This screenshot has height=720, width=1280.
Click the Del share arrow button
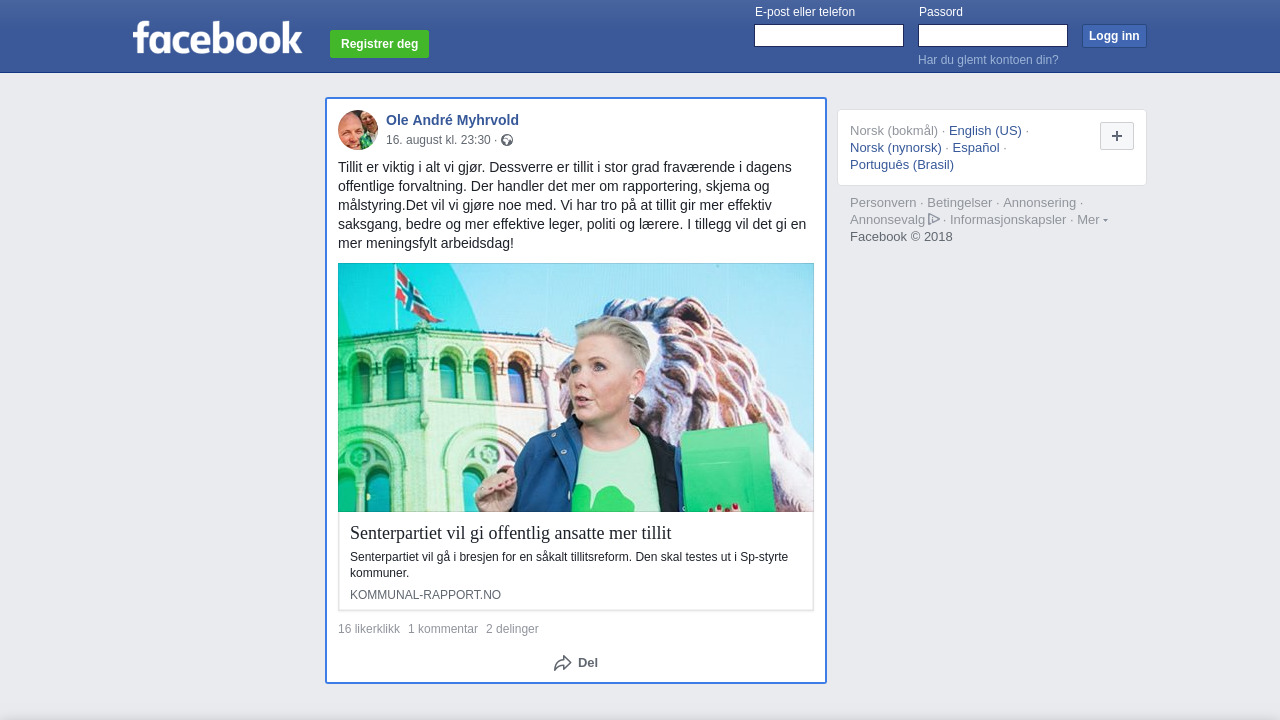(x=576, y=663)
